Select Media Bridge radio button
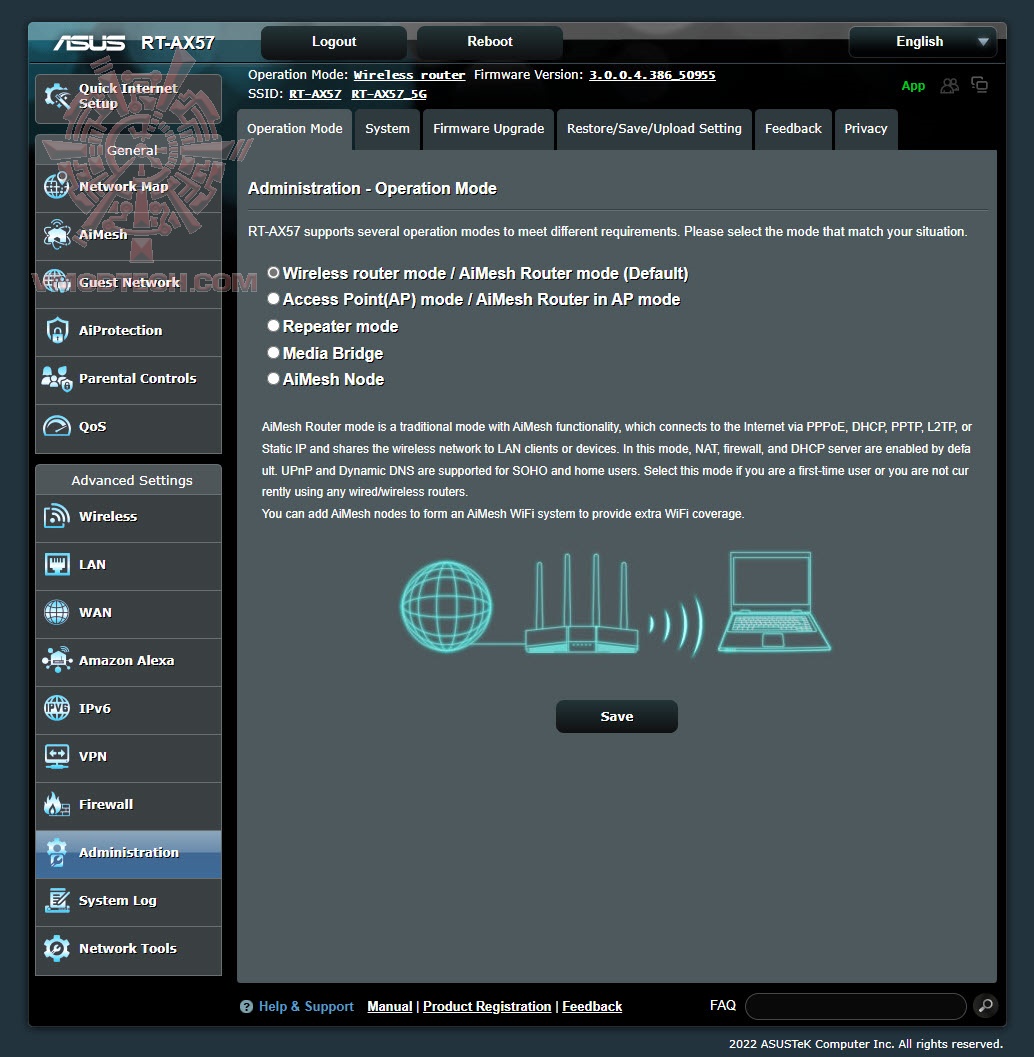Screen dimensions: 1034x1057 point(273,353)
